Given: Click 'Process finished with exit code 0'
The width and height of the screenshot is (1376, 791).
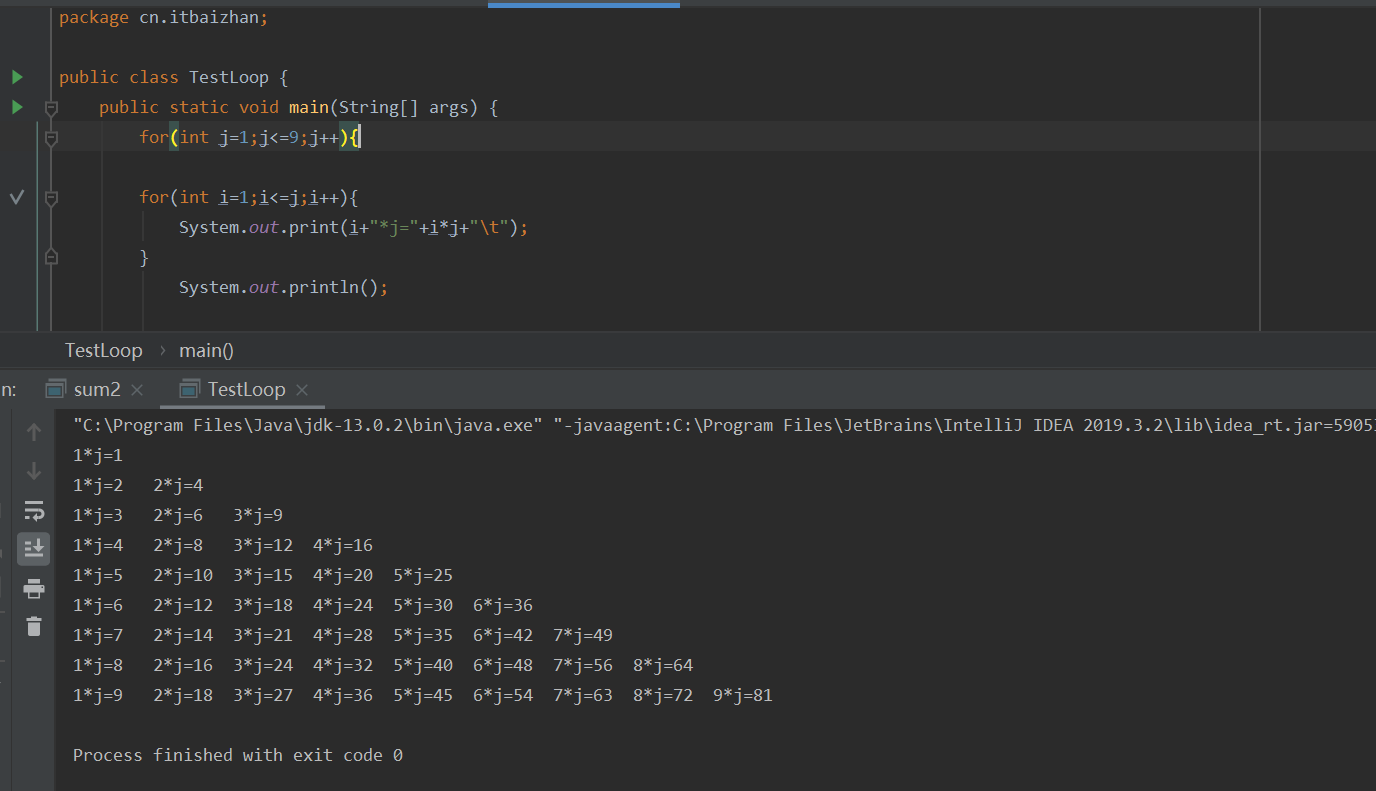Looking at the screenshot, I should point(238,755).
